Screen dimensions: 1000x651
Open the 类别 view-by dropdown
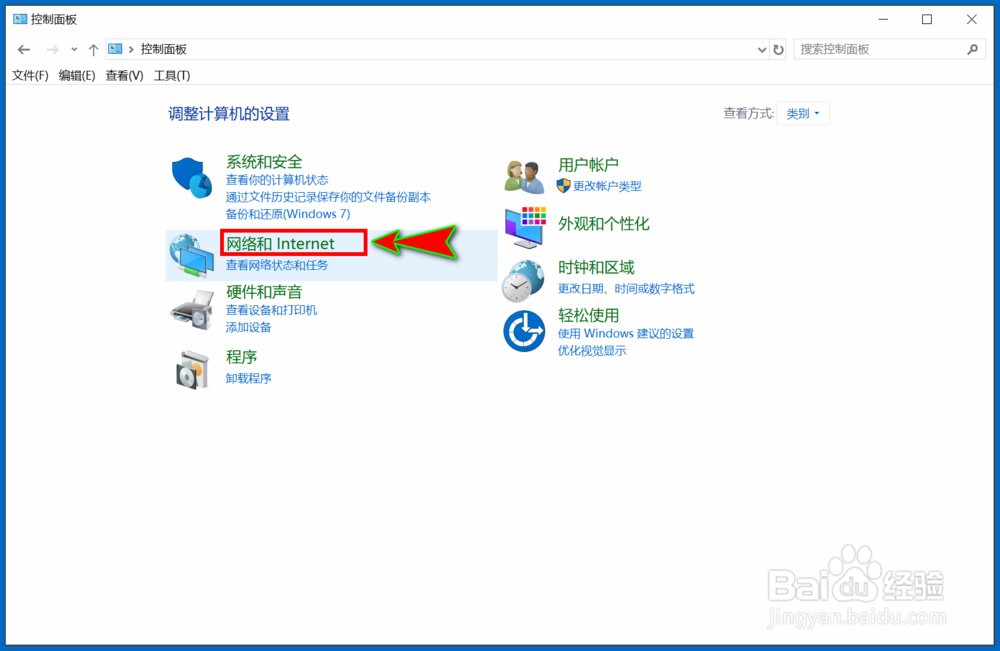pyautogui.click(x=803, y=113)
